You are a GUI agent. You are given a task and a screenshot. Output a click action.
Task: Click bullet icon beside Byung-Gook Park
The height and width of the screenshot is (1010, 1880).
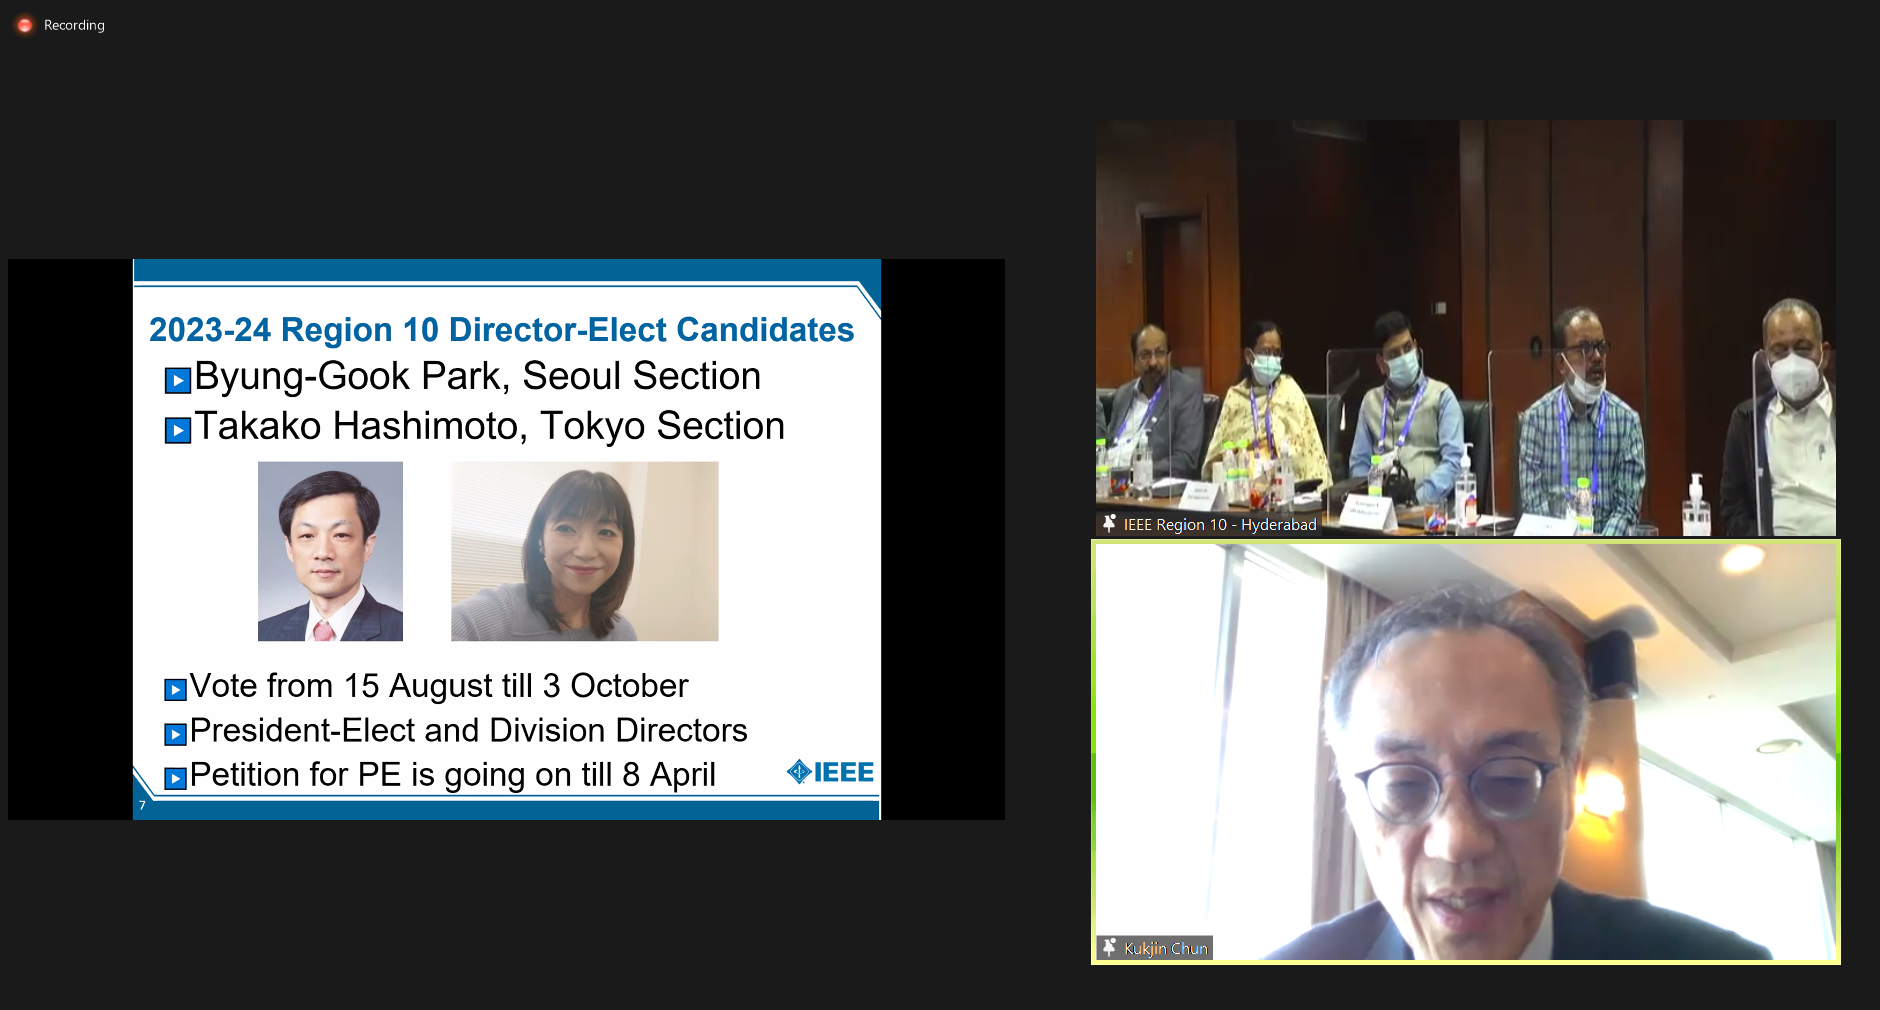pos(178,380)
